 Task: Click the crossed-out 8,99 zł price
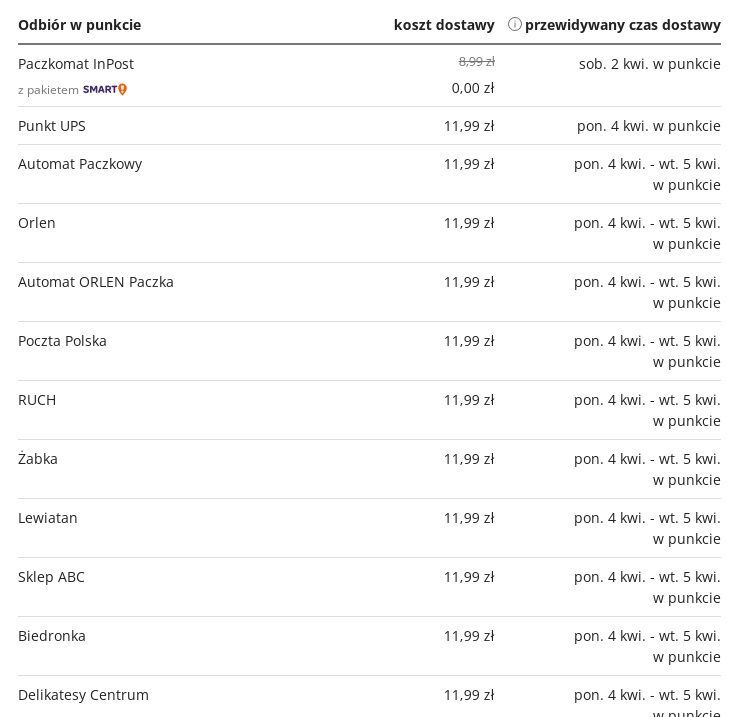476,62
